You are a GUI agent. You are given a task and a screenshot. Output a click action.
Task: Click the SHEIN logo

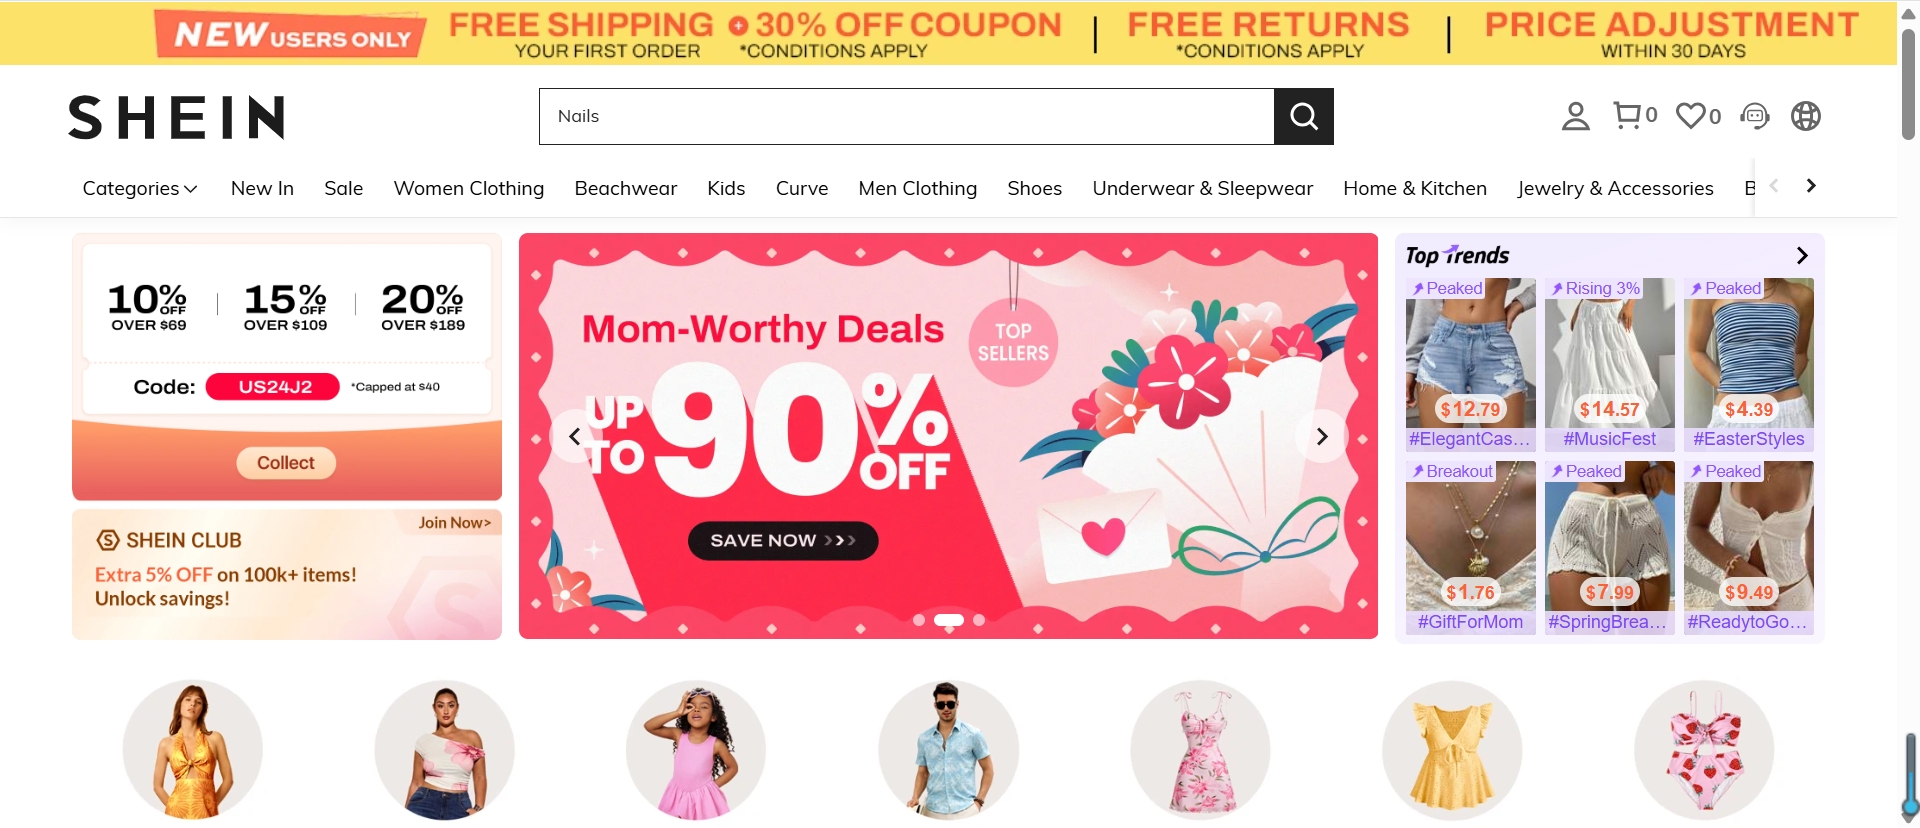(x=177, y=117)
